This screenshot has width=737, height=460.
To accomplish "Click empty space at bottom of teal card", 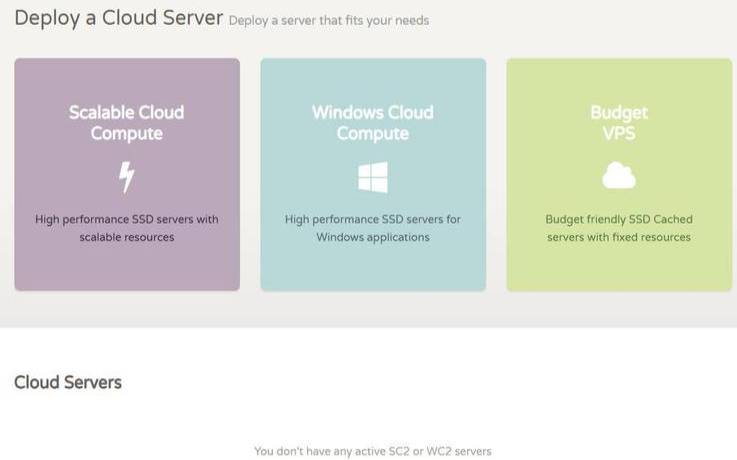I will [x=372, y=270].
